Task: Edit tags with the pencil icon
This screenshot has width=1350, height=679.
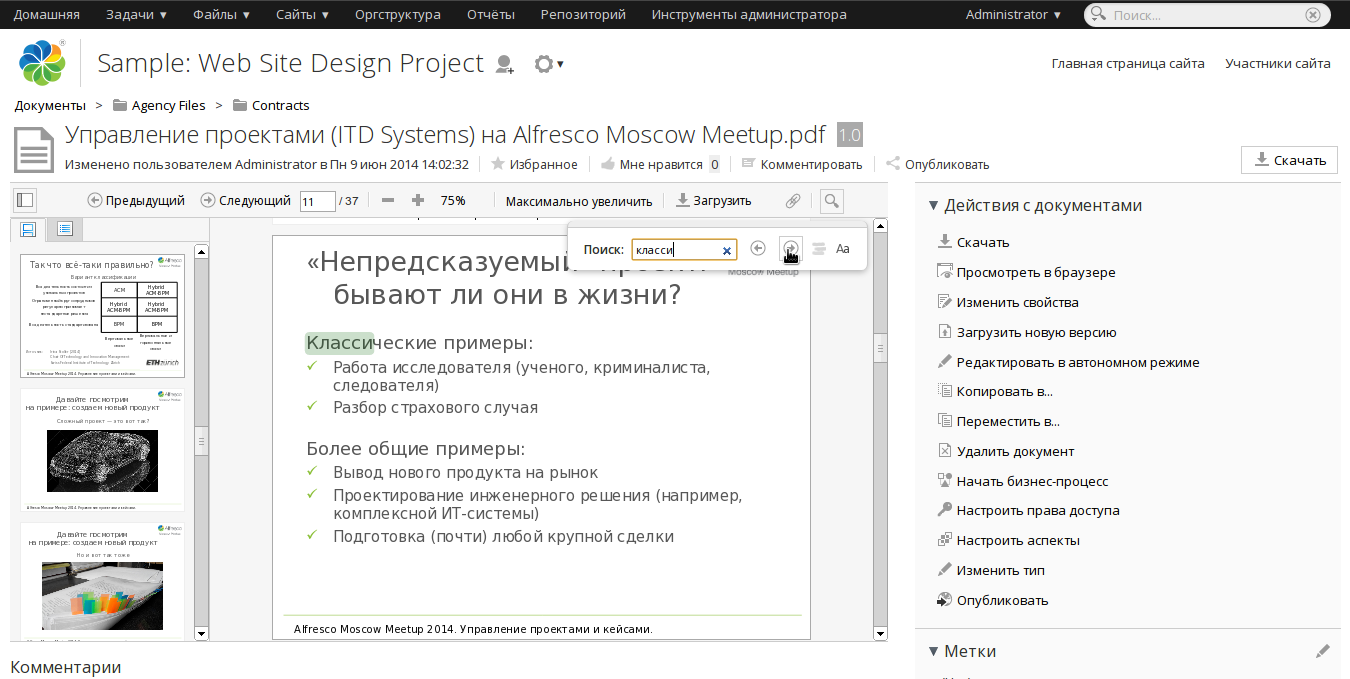Action: pyautogui.click(x=1323, y=651)
